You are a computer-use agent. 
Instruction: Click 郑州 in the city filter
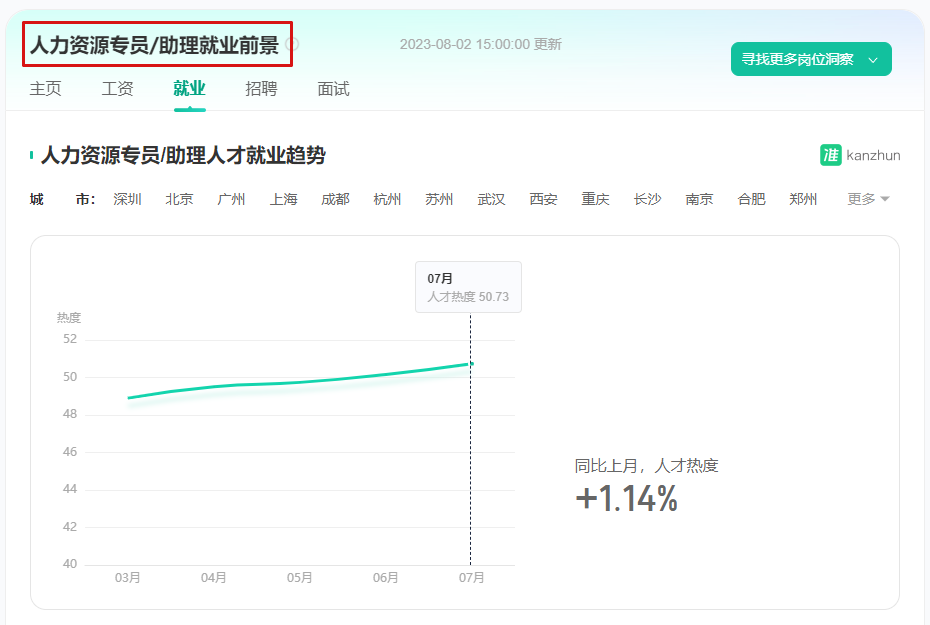[x=803, y=199]
